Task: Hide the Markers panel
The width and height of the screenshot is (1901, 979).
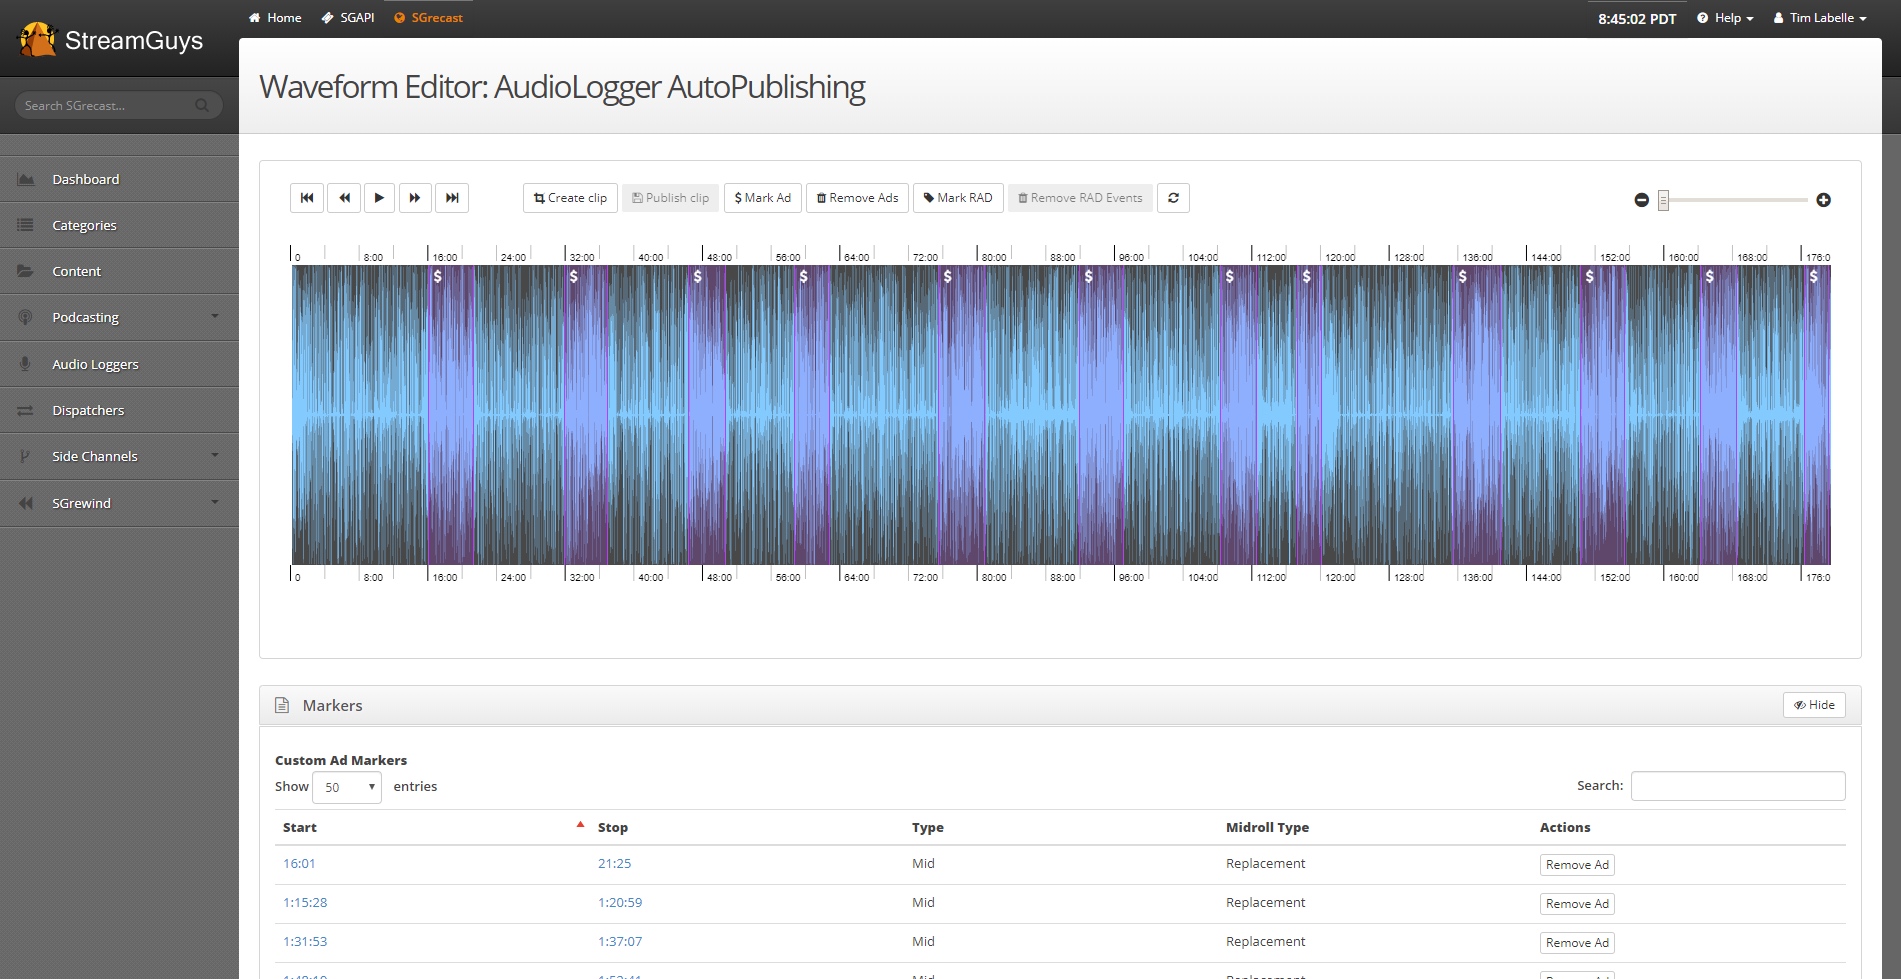Action: pyautogui.click(x=1813, y=705)
